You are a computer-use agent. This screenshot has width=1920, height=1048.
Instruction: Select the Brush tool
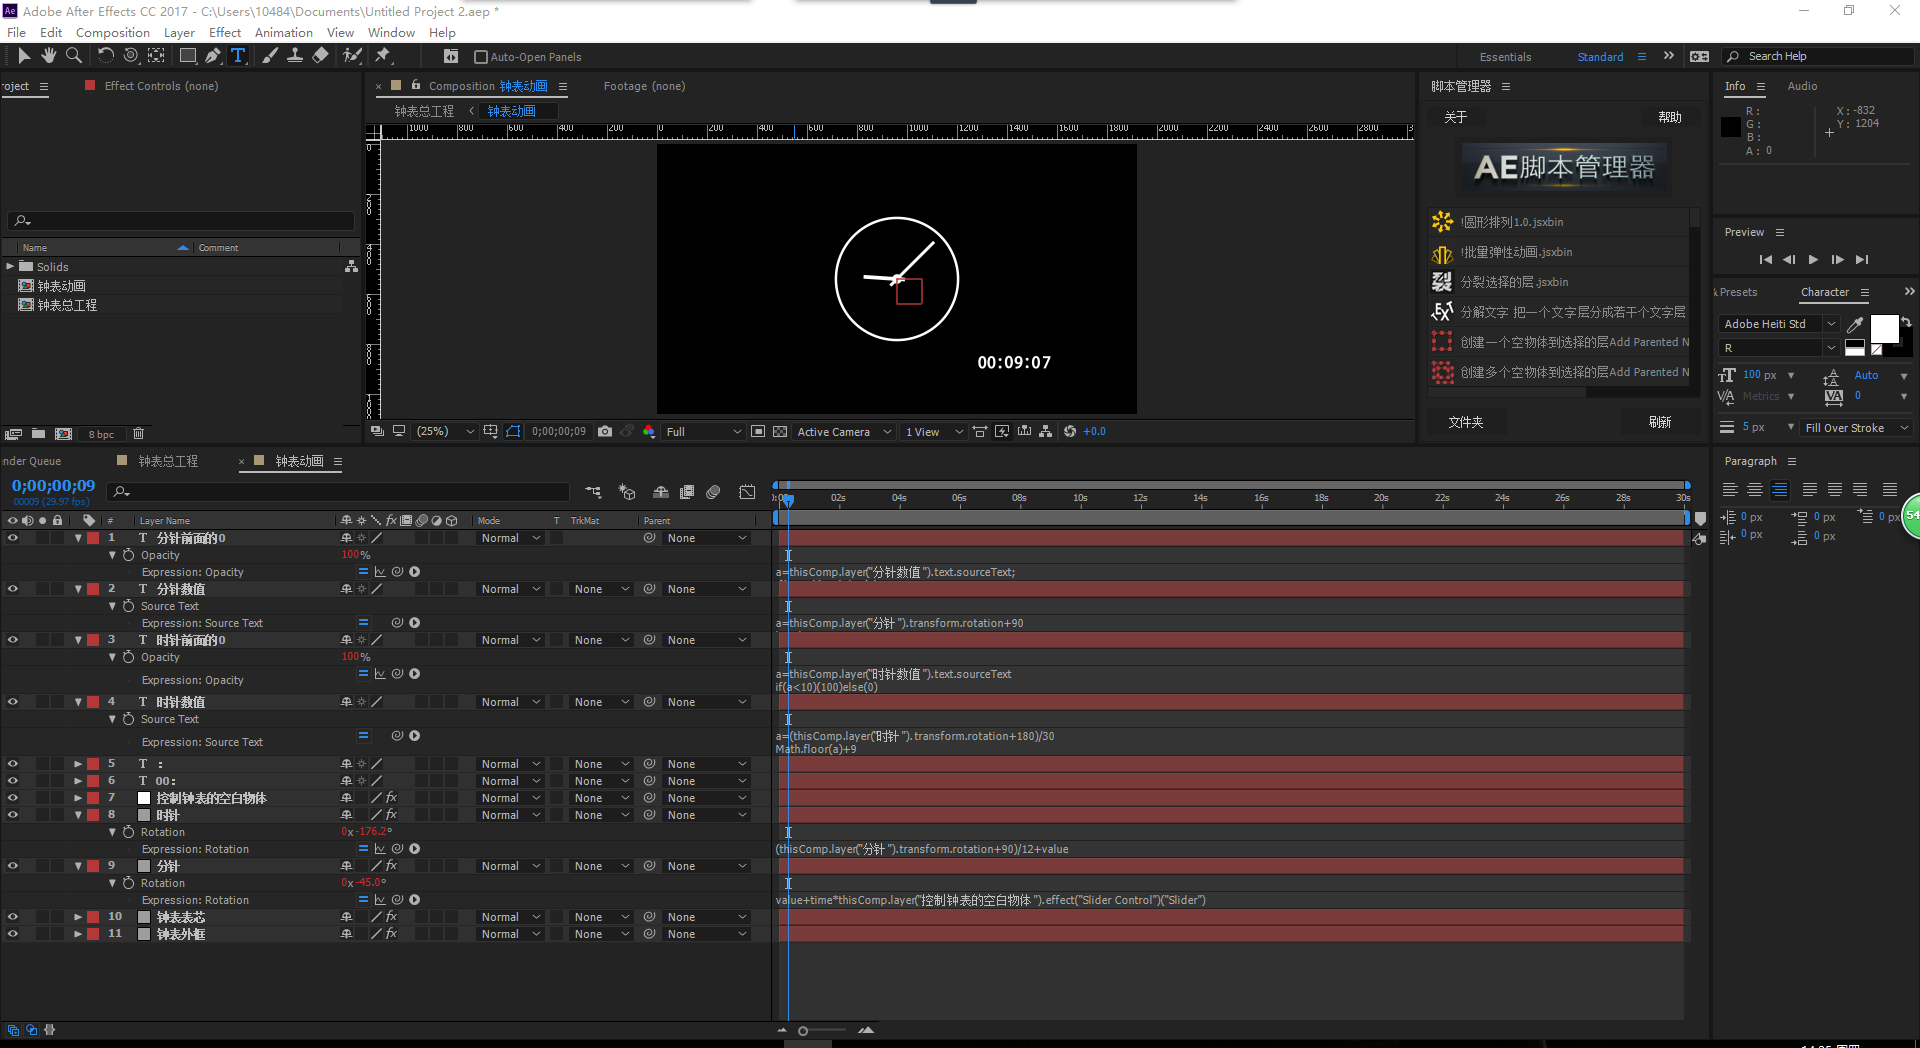click(x=270, y=56)
